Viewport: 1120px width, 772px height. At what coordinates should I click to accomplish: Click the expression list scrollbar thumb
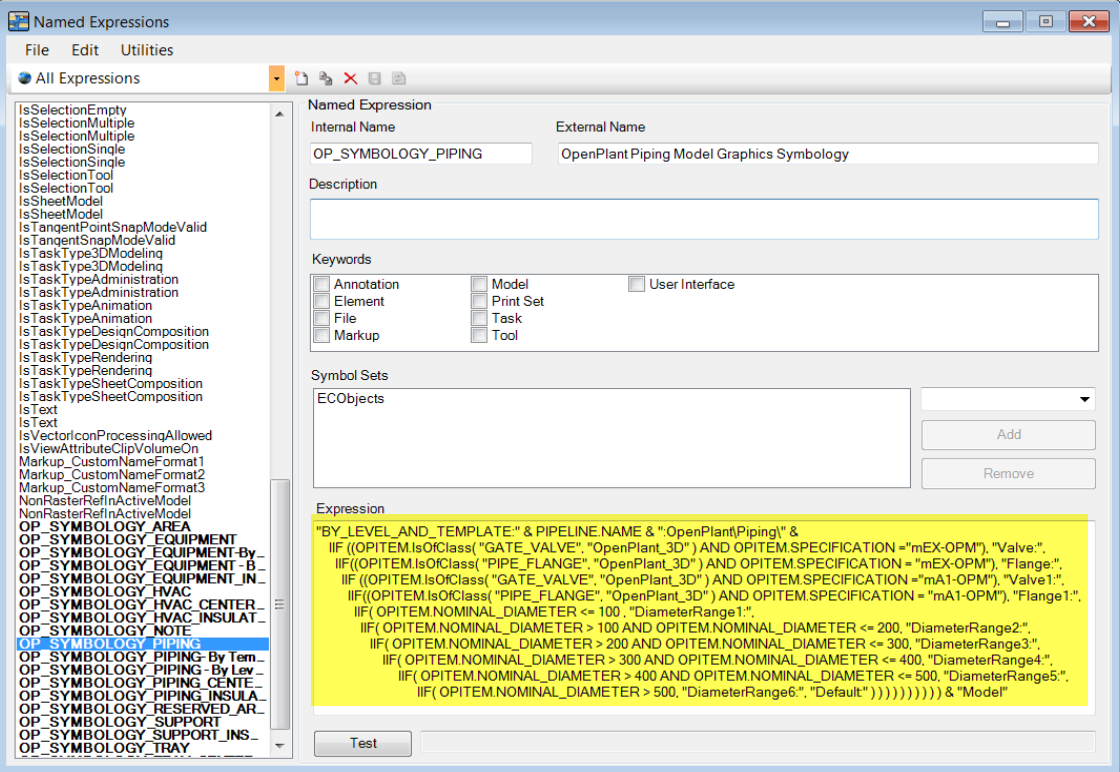[279, 604]
